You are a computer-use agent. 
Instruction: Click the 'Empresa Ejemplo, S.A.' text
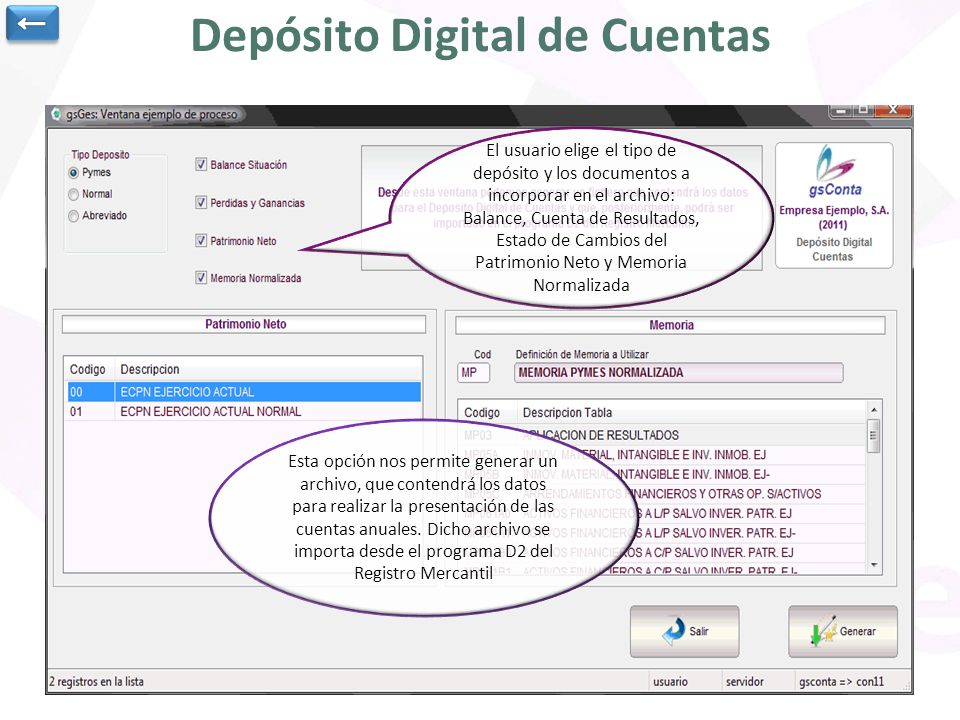(x=834, y=210)
